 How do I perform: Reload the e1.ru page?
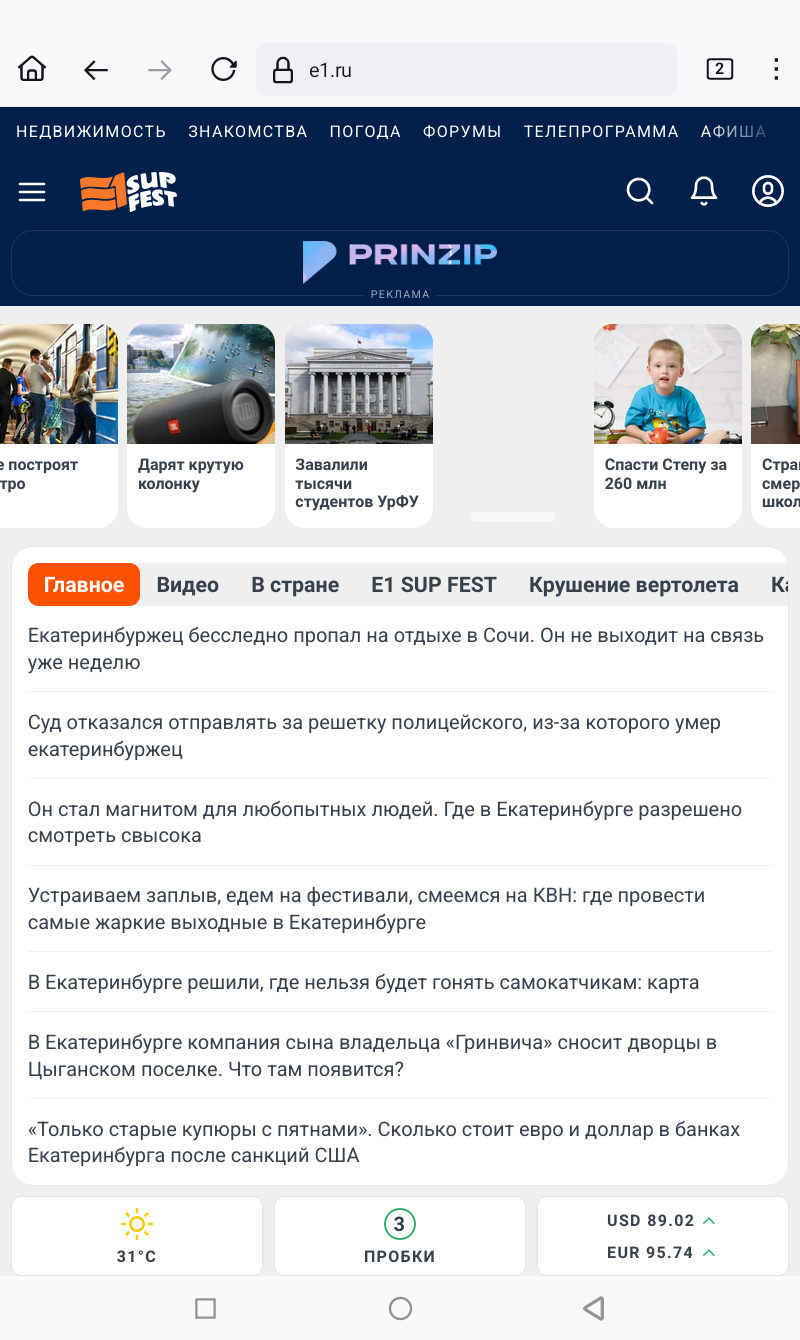click(223, 69)
